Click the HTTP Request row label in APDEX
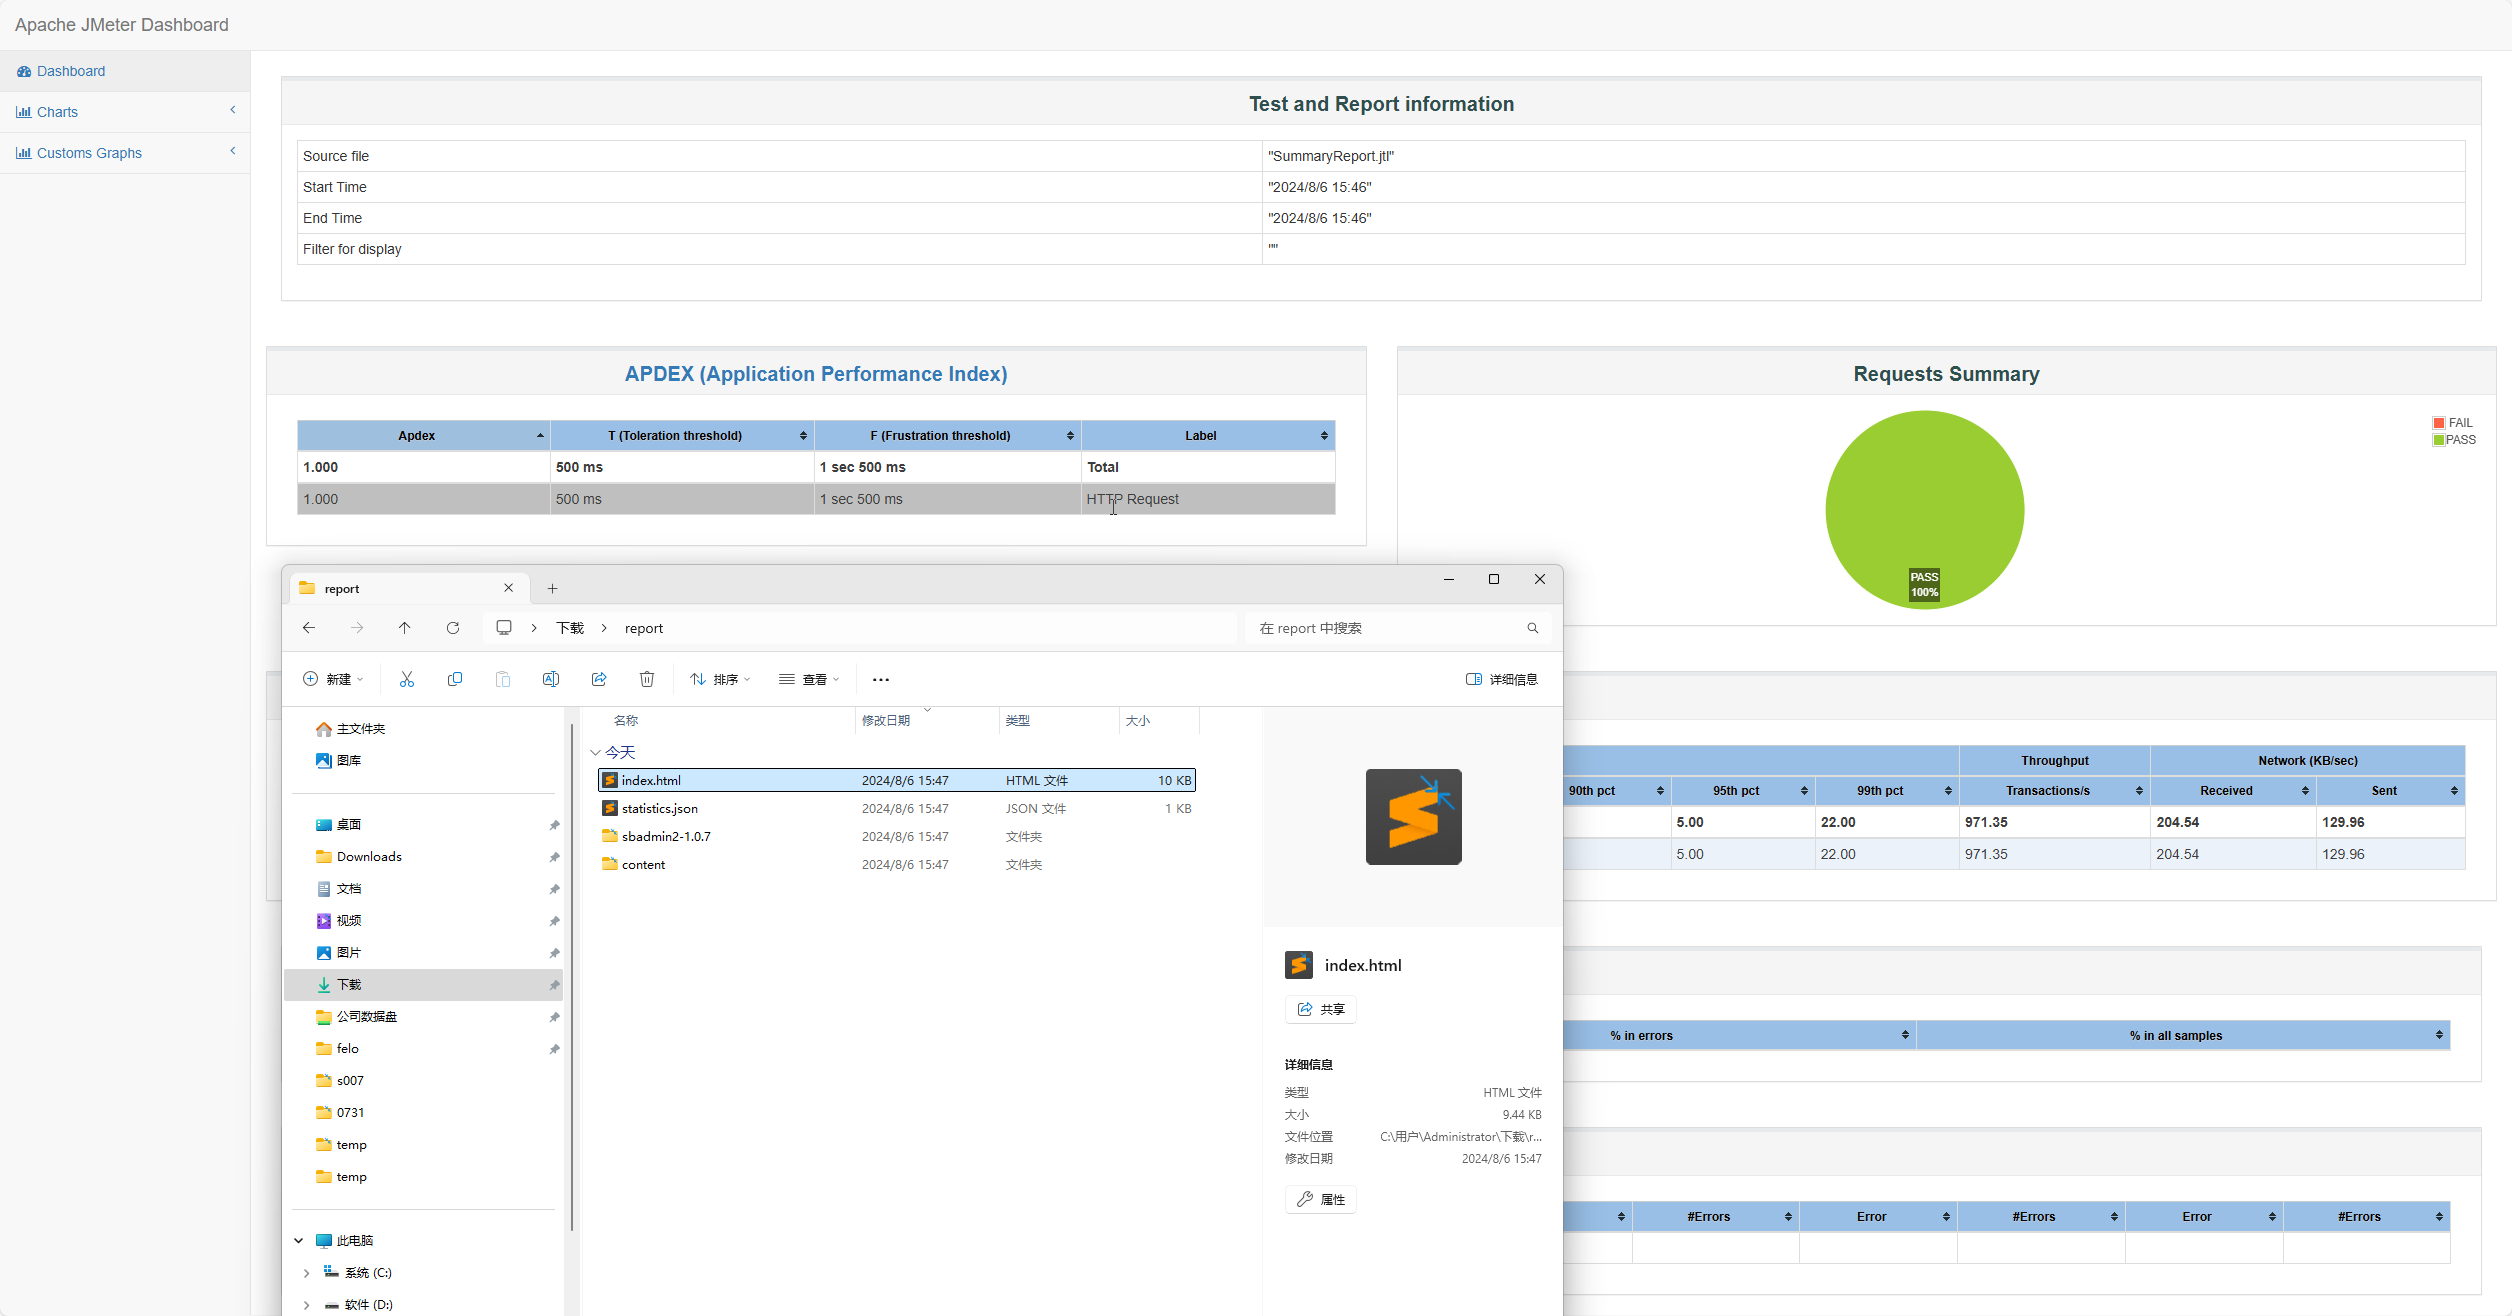2512x1316 pixels. click(x=1132, y=499)
